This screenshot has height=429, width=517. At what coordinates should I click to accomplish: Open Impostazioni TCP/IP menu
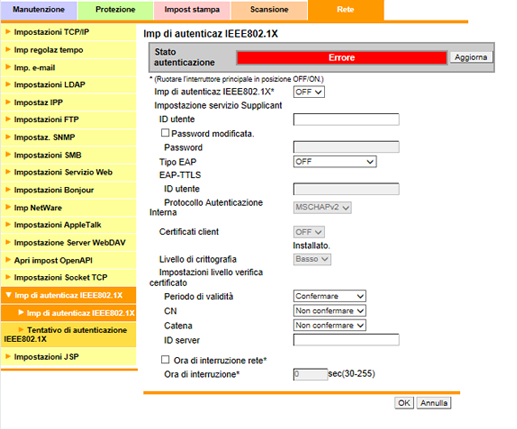click(68, 32)
